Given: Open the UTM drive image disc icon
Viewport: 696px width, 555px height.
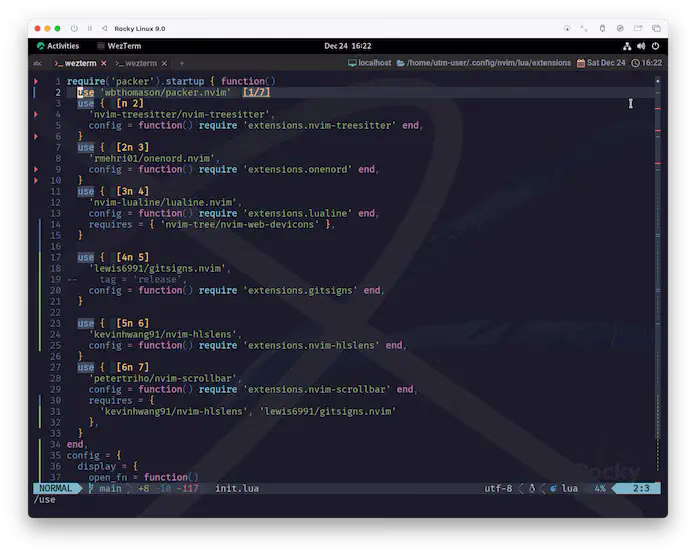Looking at the screenshot, I should coord(620,28).
